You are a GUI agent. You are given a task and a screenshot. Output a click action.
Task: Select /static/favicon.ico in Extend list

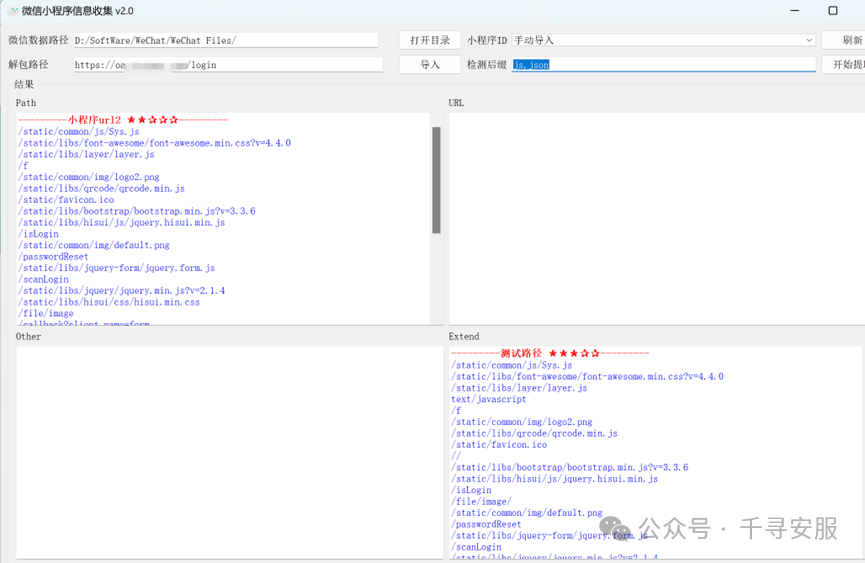[499, 444]
